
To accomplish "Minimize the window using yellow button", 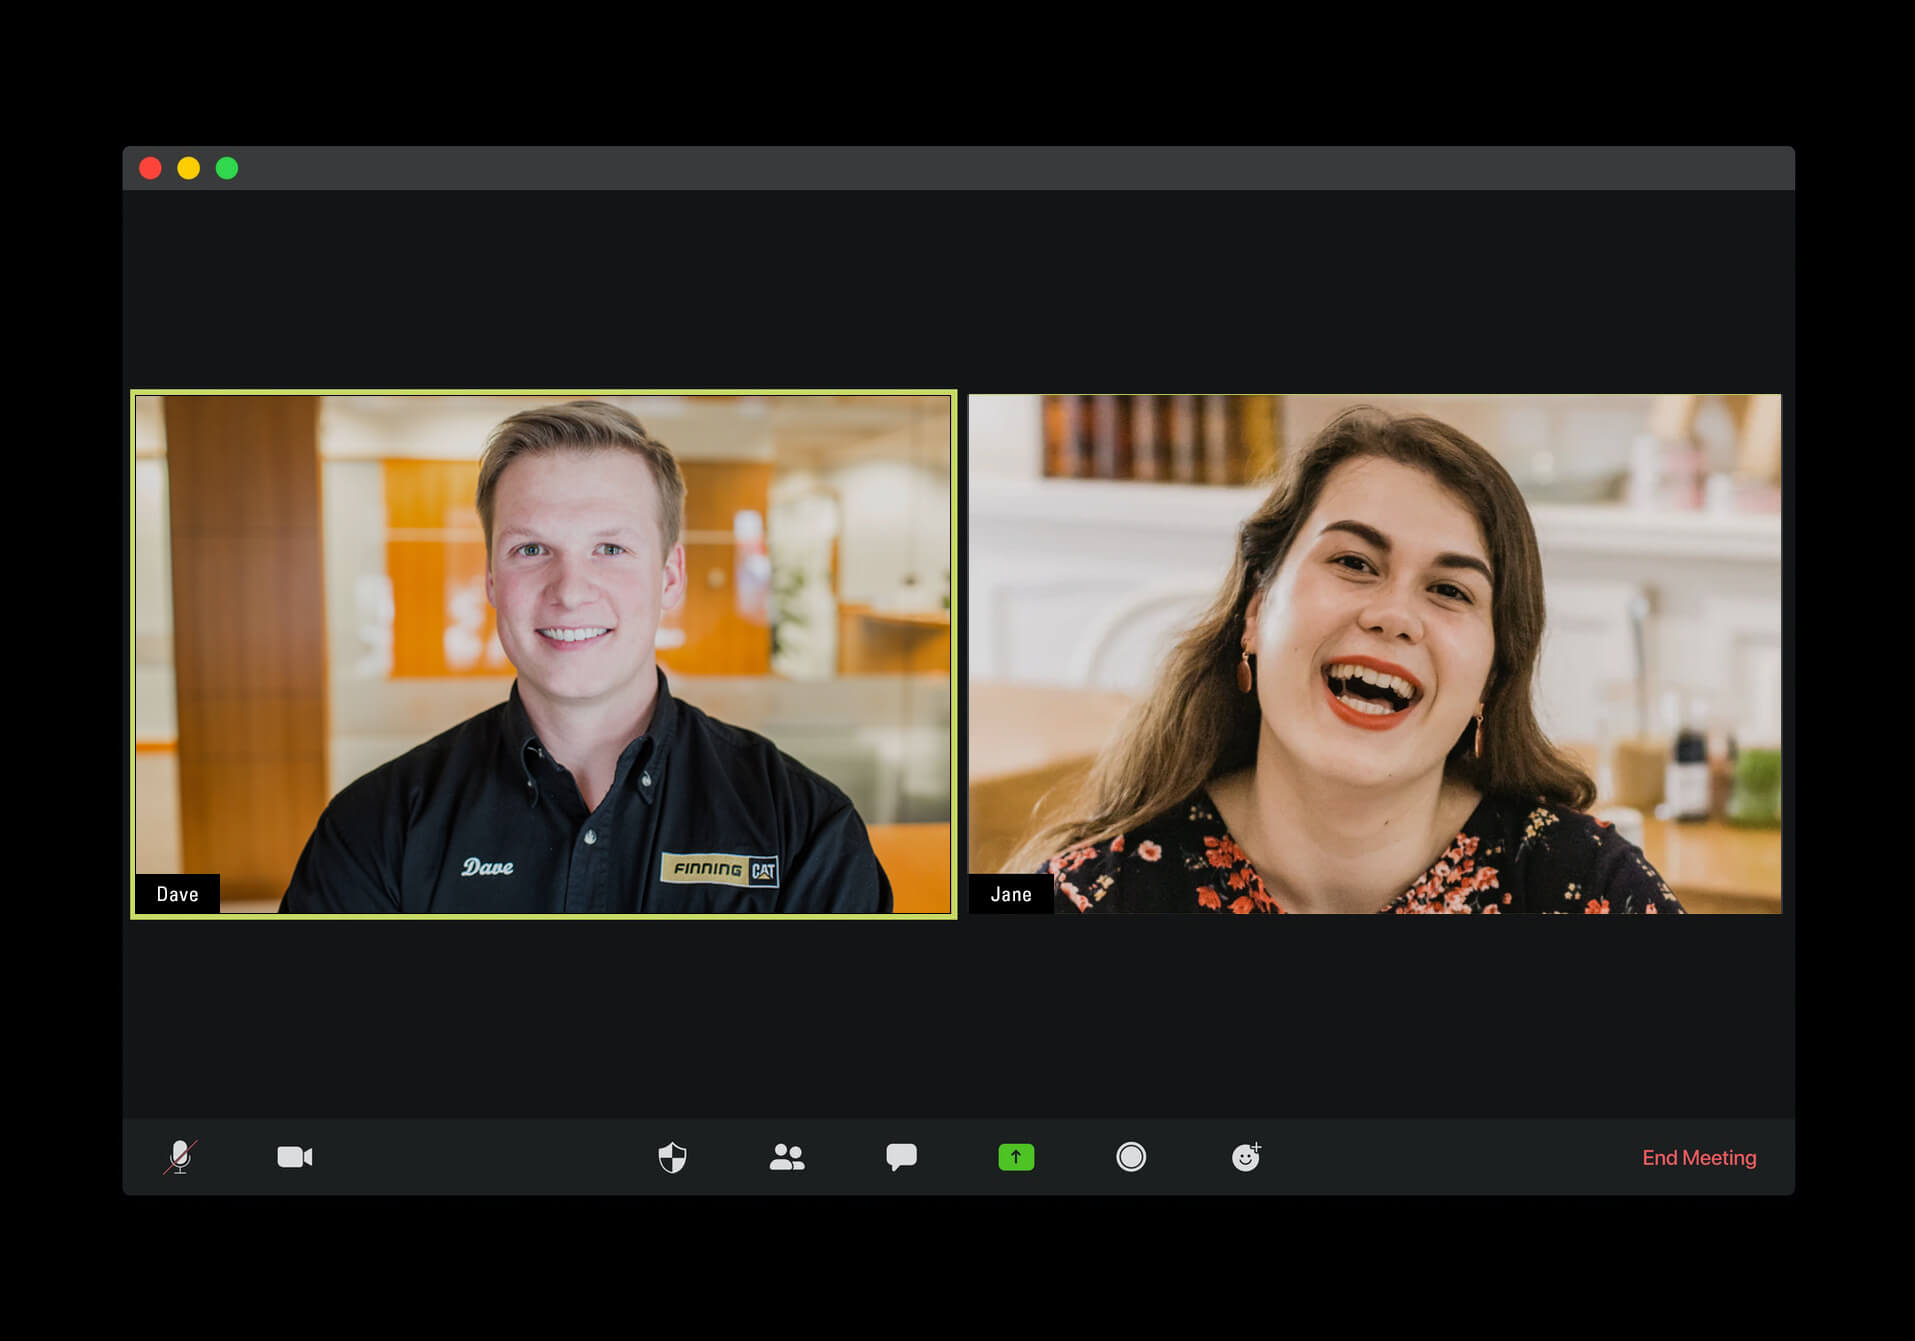I will (x=189, y=168).
